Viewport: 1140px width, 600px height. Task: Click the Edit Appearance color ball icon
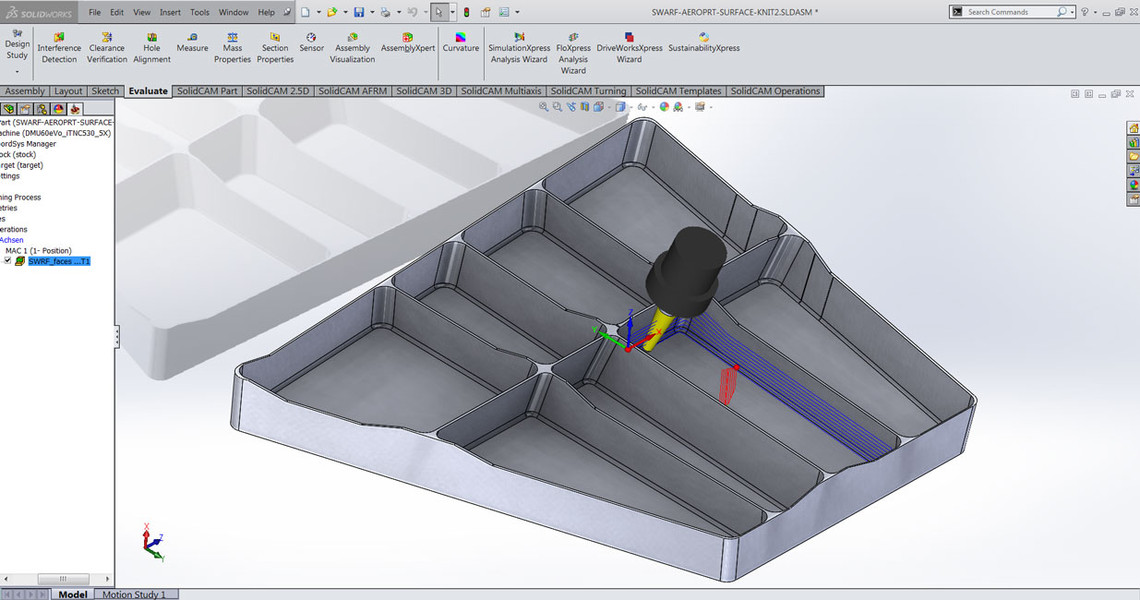pos(664,107)
